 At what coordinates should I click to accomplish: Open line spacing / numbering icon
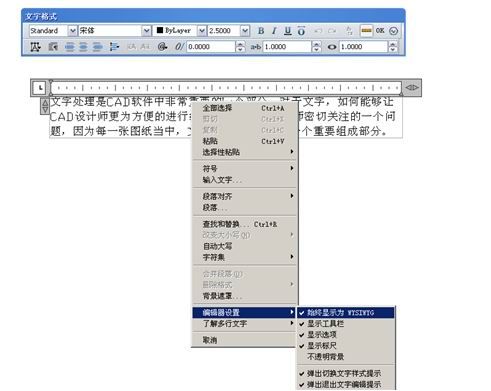click(114, 47)
